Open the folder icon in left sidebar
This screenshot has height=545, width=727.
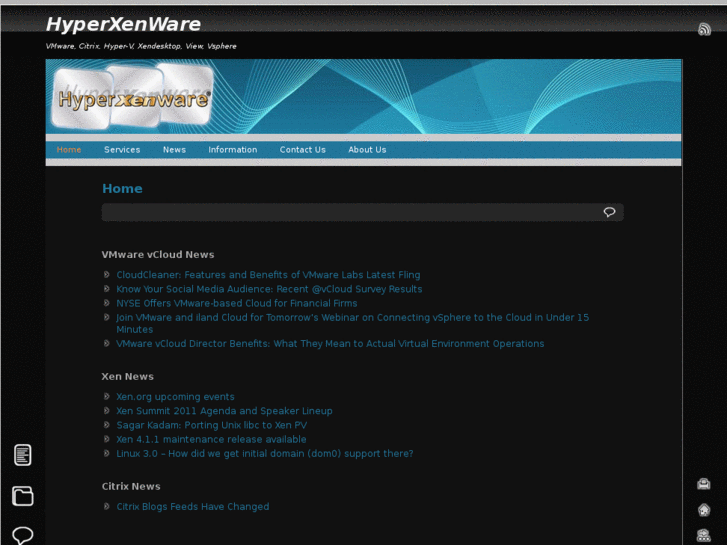pyautogui.click(x=23, y=496)
